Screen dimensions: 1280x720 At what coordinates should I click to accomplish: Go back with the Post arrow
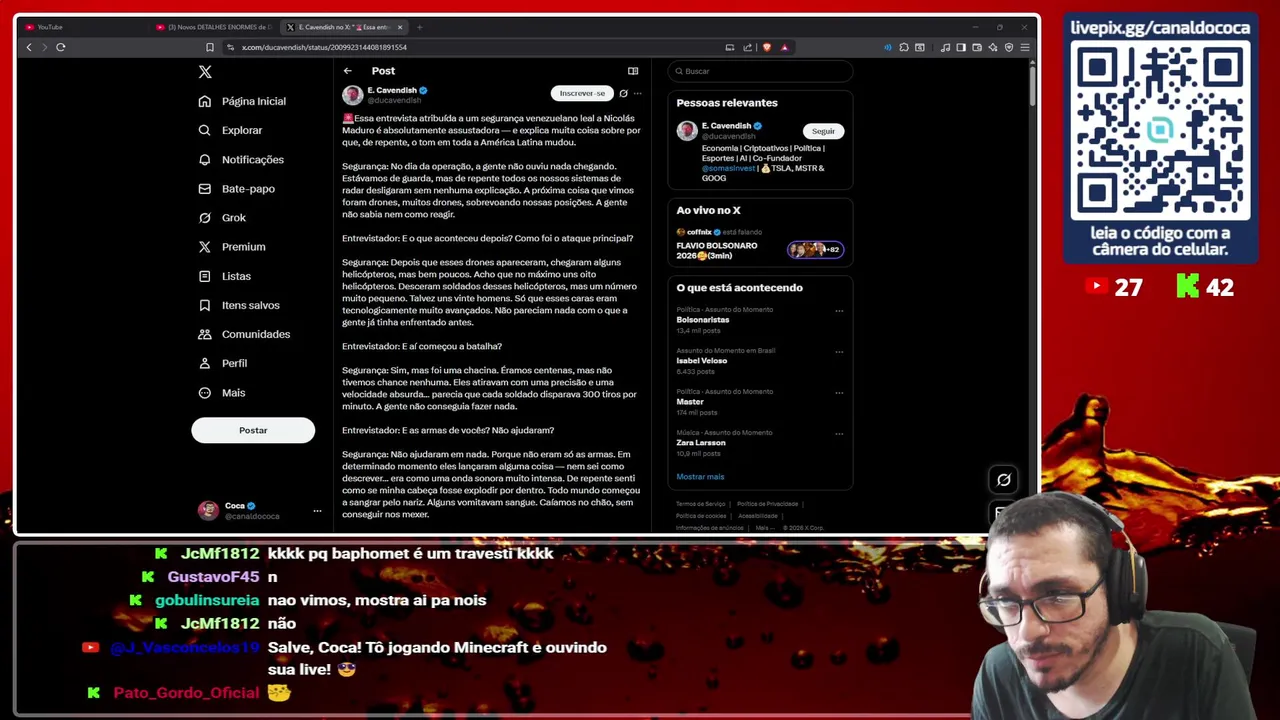coord(347,71)
